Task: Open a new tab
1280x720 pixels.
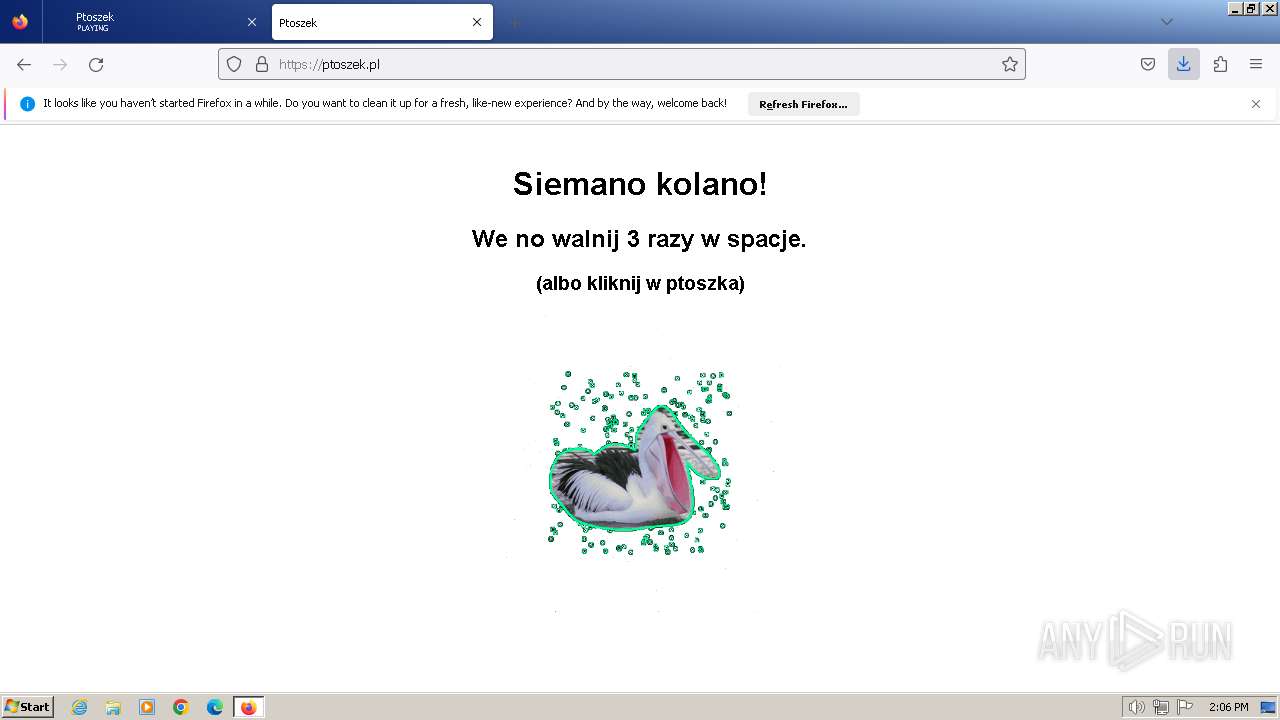Action: point(514,22)
